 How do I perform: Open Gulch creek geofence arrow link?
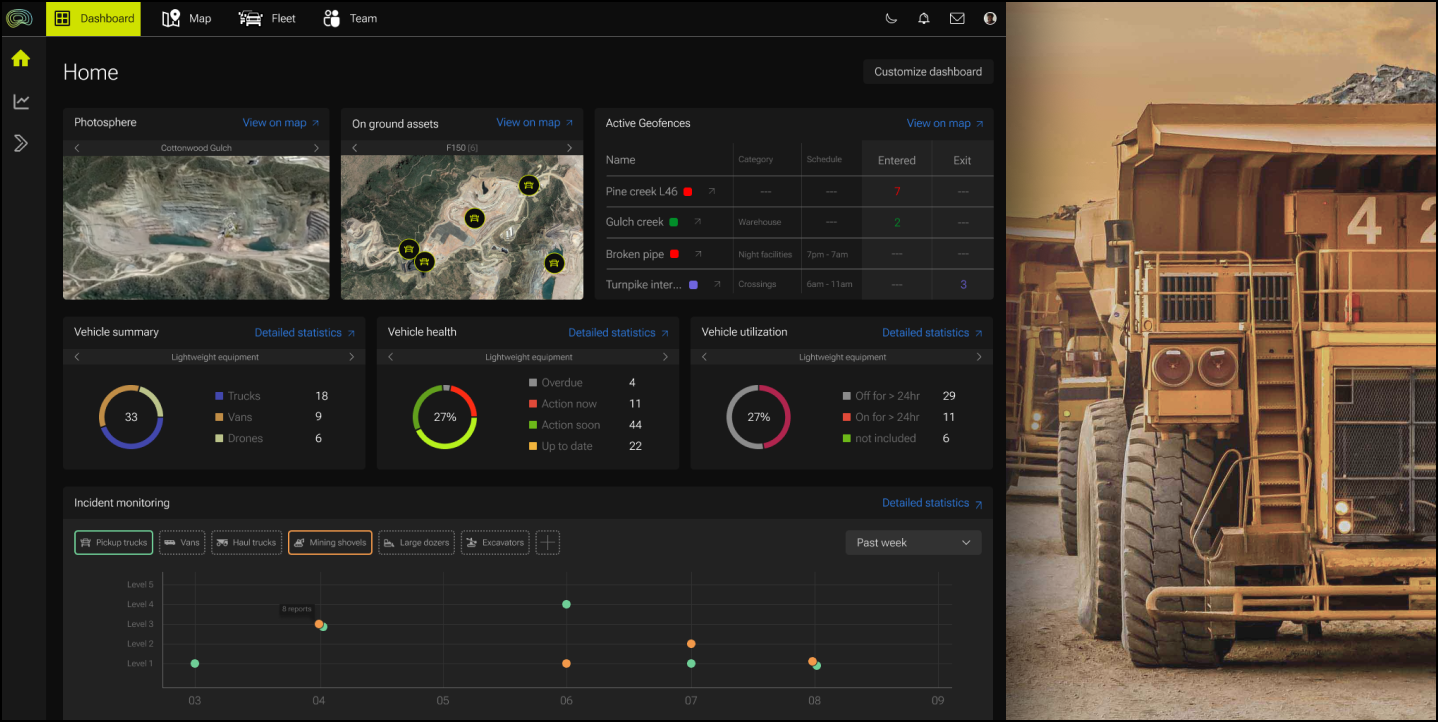[x=698, y=222]
